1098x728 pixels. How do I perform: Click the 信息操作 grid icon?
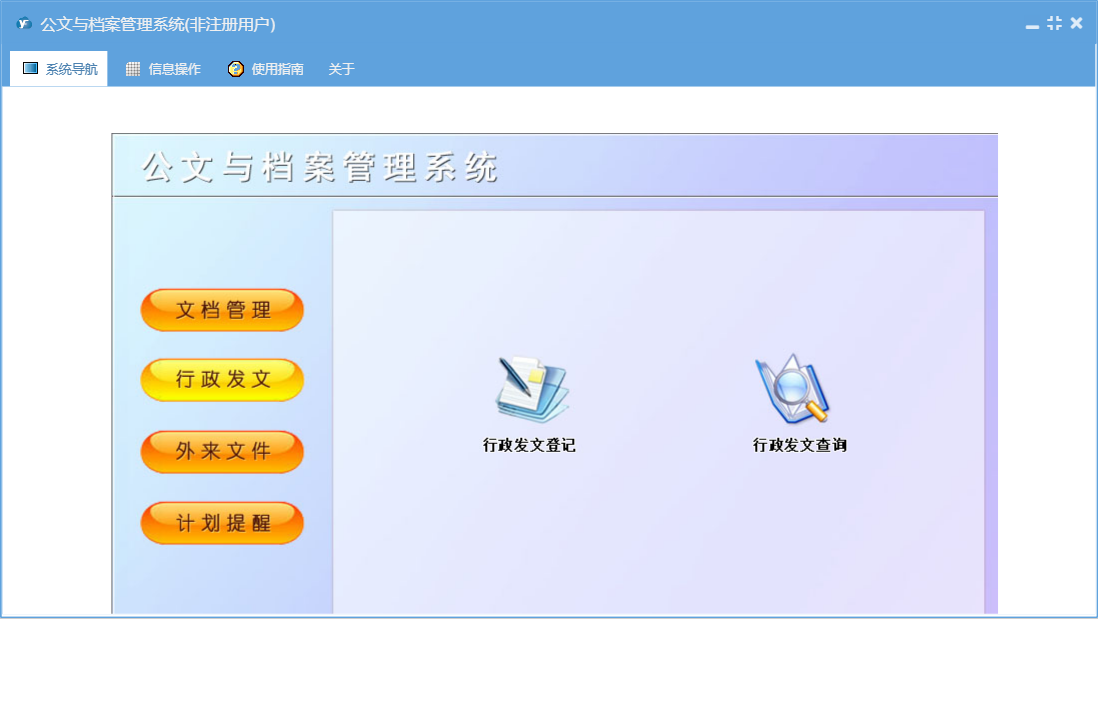pos(132,69)
